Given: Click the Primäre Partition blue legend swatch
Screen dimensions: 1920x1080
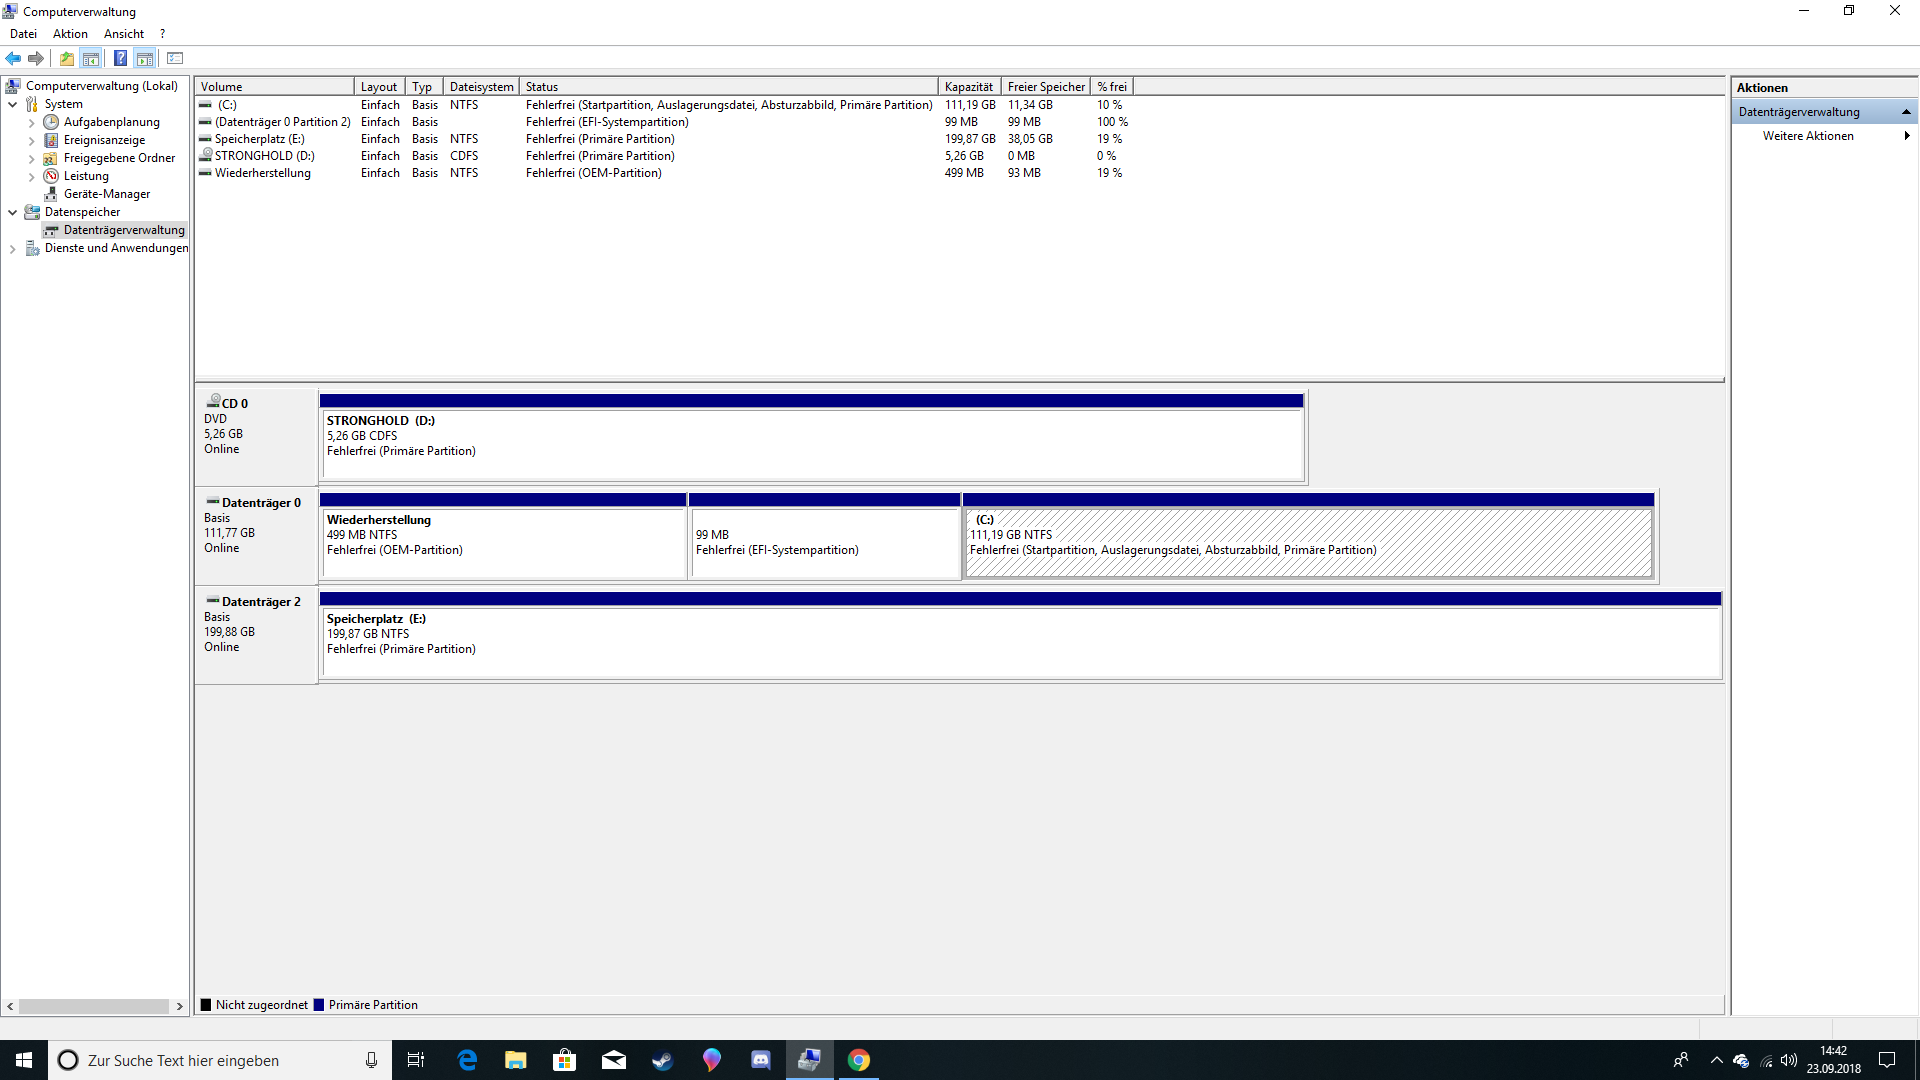Looking at the screenshot, I should [x=319, y=1005].
